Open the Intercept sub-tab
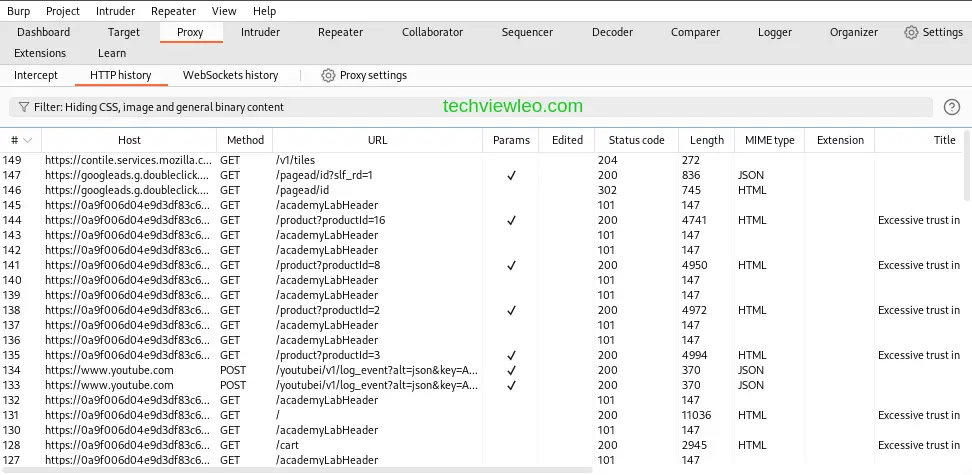 36,75
